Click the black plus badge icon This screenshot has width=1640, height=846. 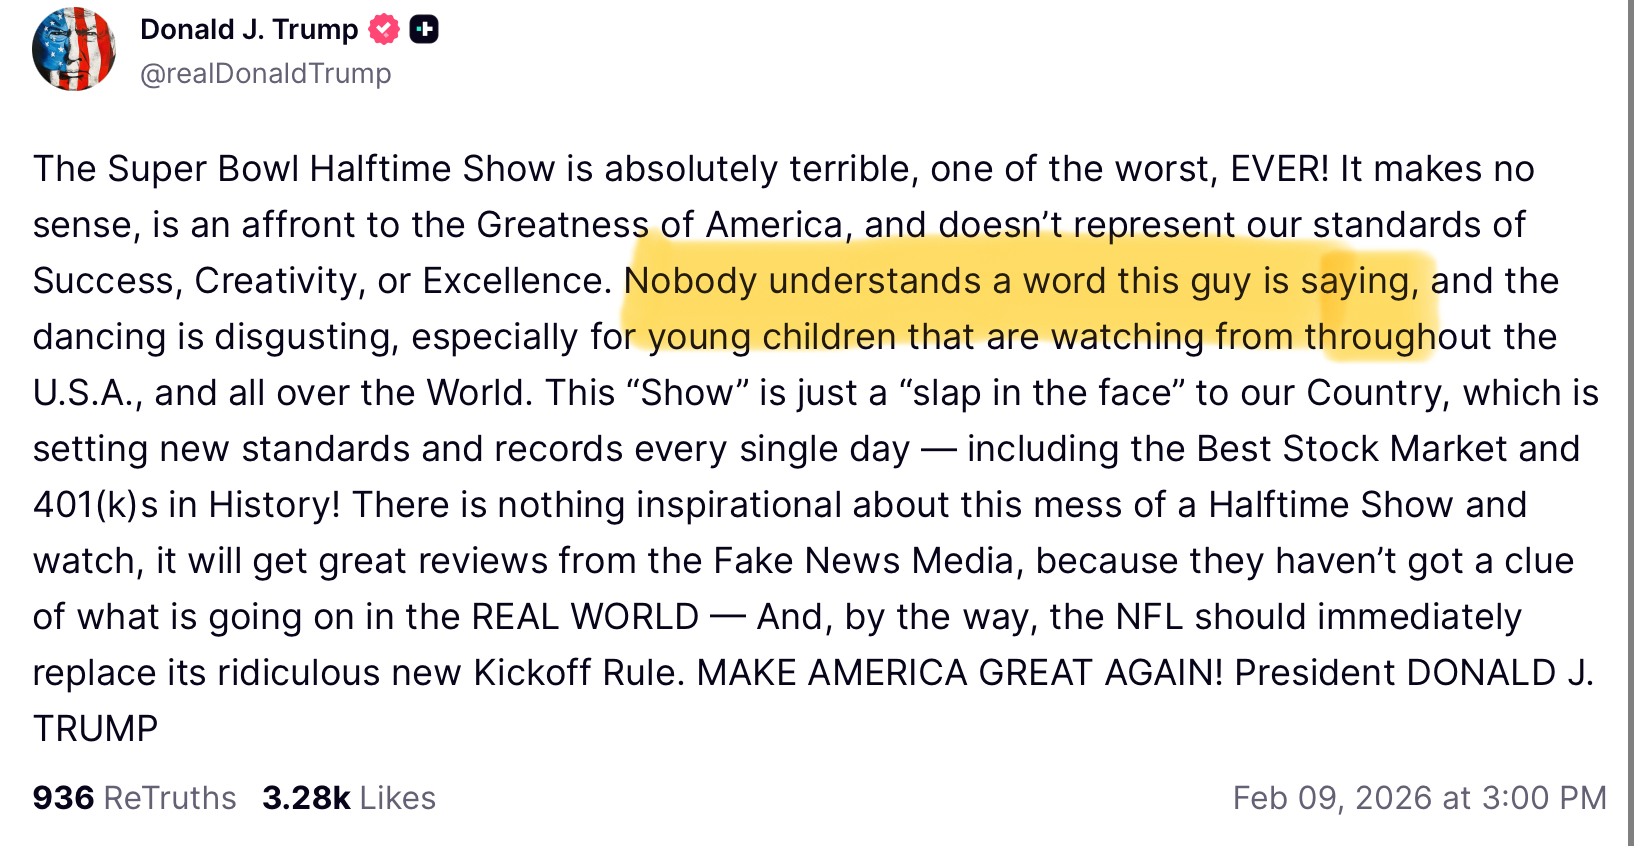pyautogui.click(x=424, y=30)
